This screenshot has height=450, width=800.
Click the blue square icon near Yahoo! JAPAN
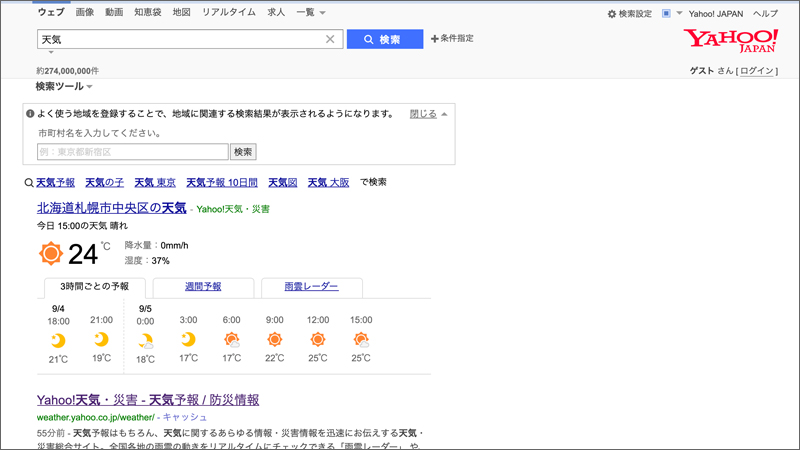(666, 13)
